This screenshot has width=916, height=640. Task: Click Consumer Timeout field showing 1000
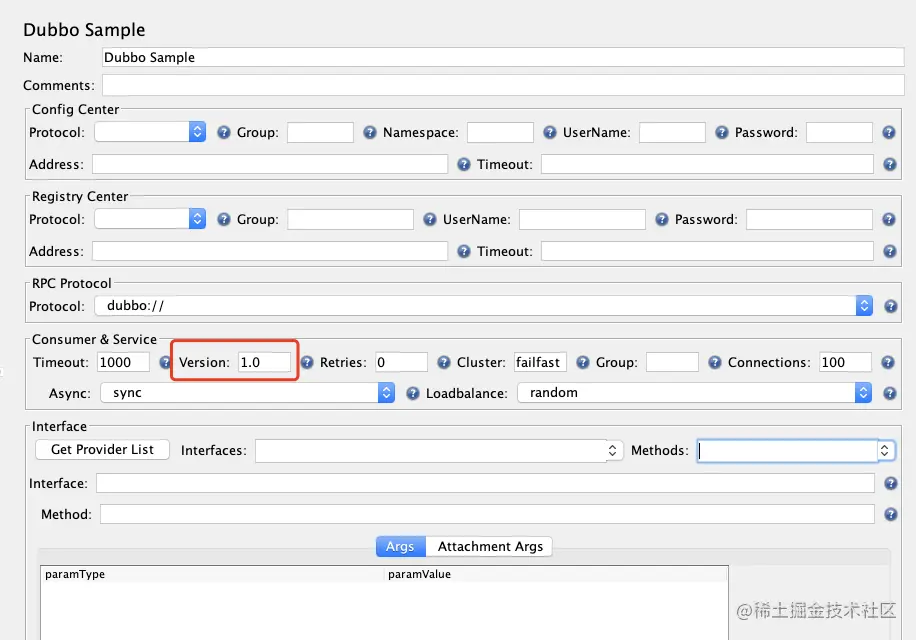tap(123, 362)
